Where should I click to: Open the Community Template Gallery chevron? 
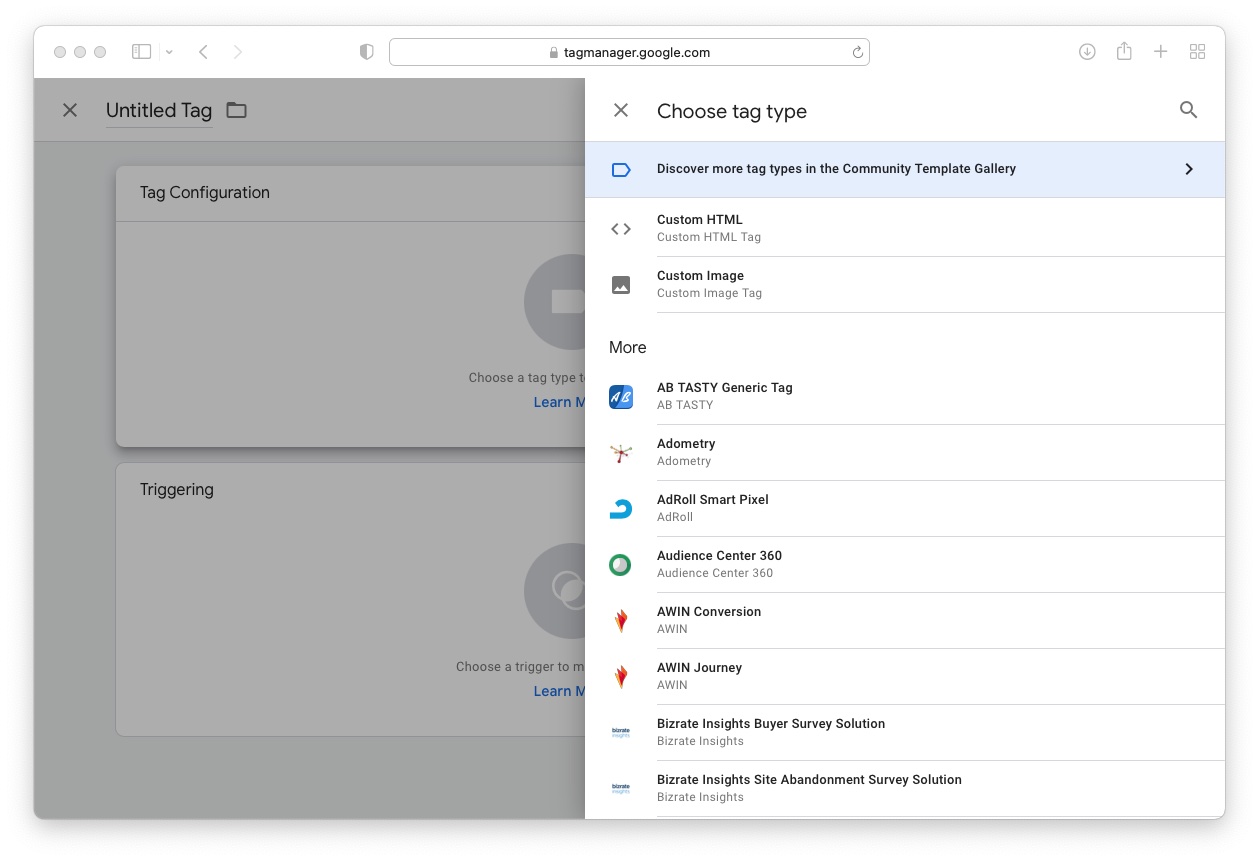coord(1189,169)
